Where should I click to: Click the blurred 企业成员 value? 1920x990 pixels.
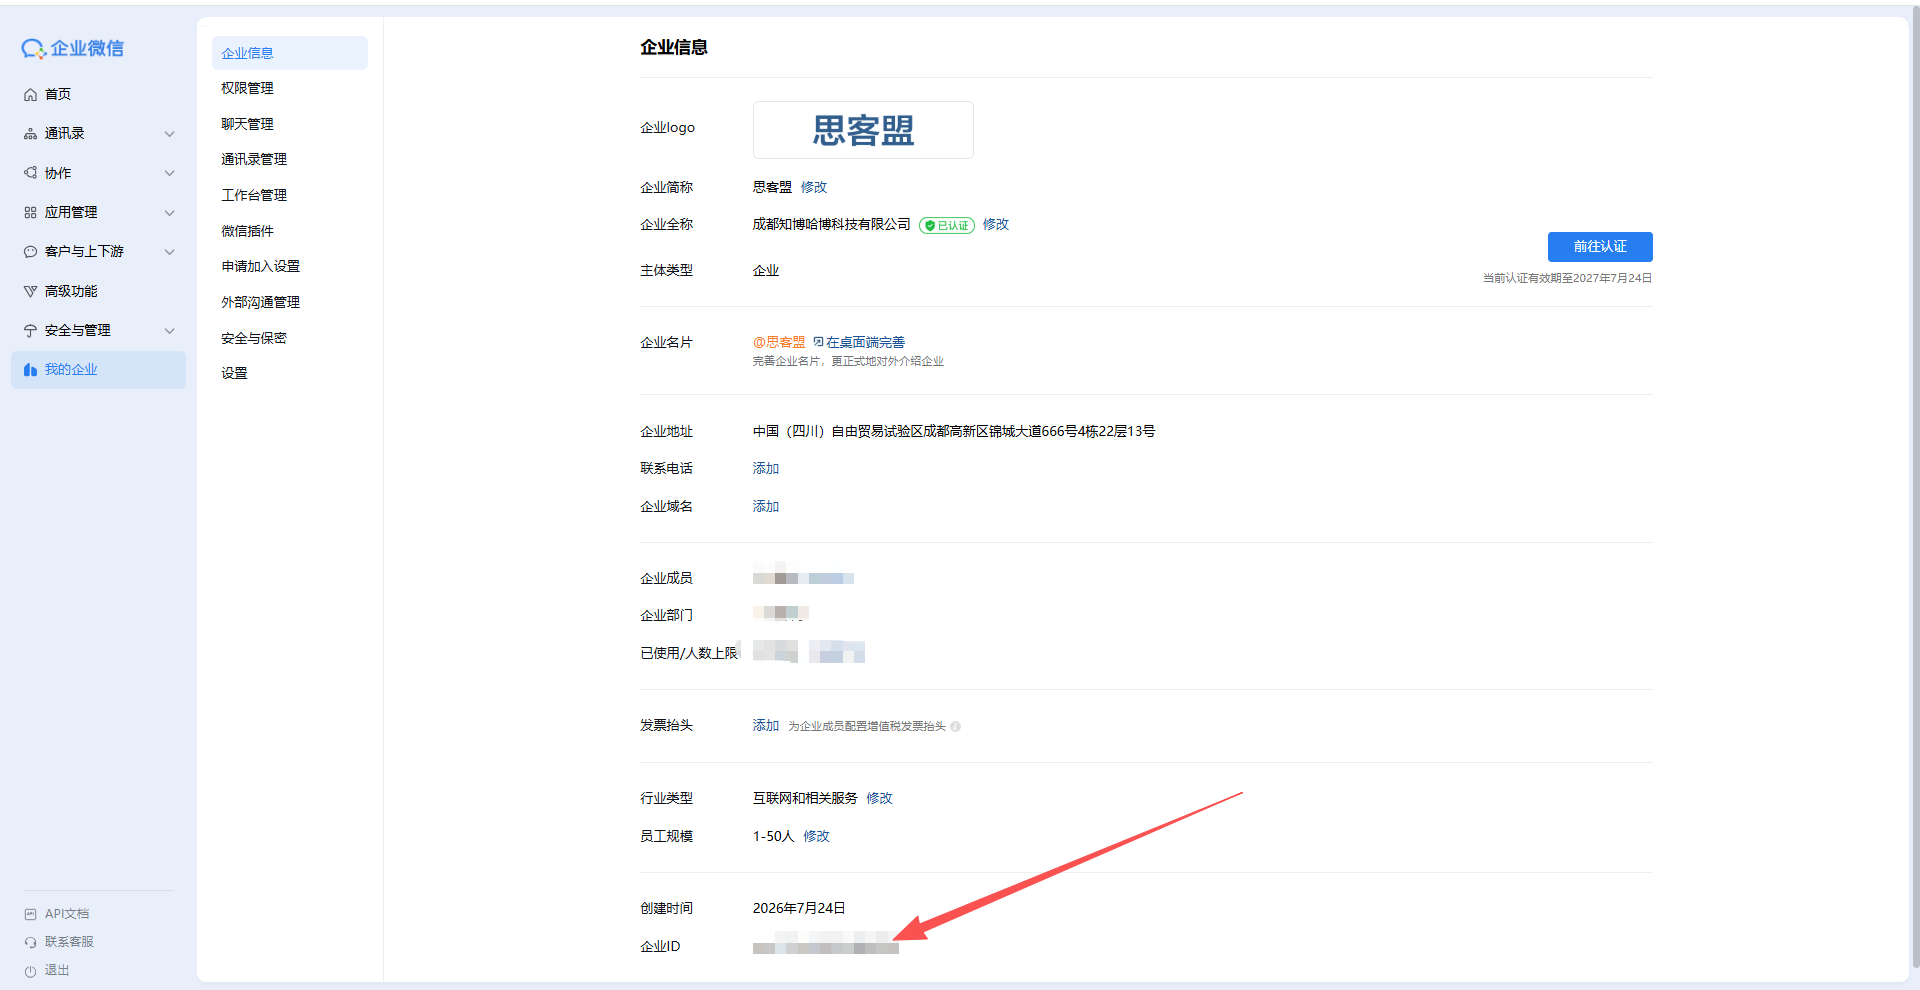click(803, 575)
